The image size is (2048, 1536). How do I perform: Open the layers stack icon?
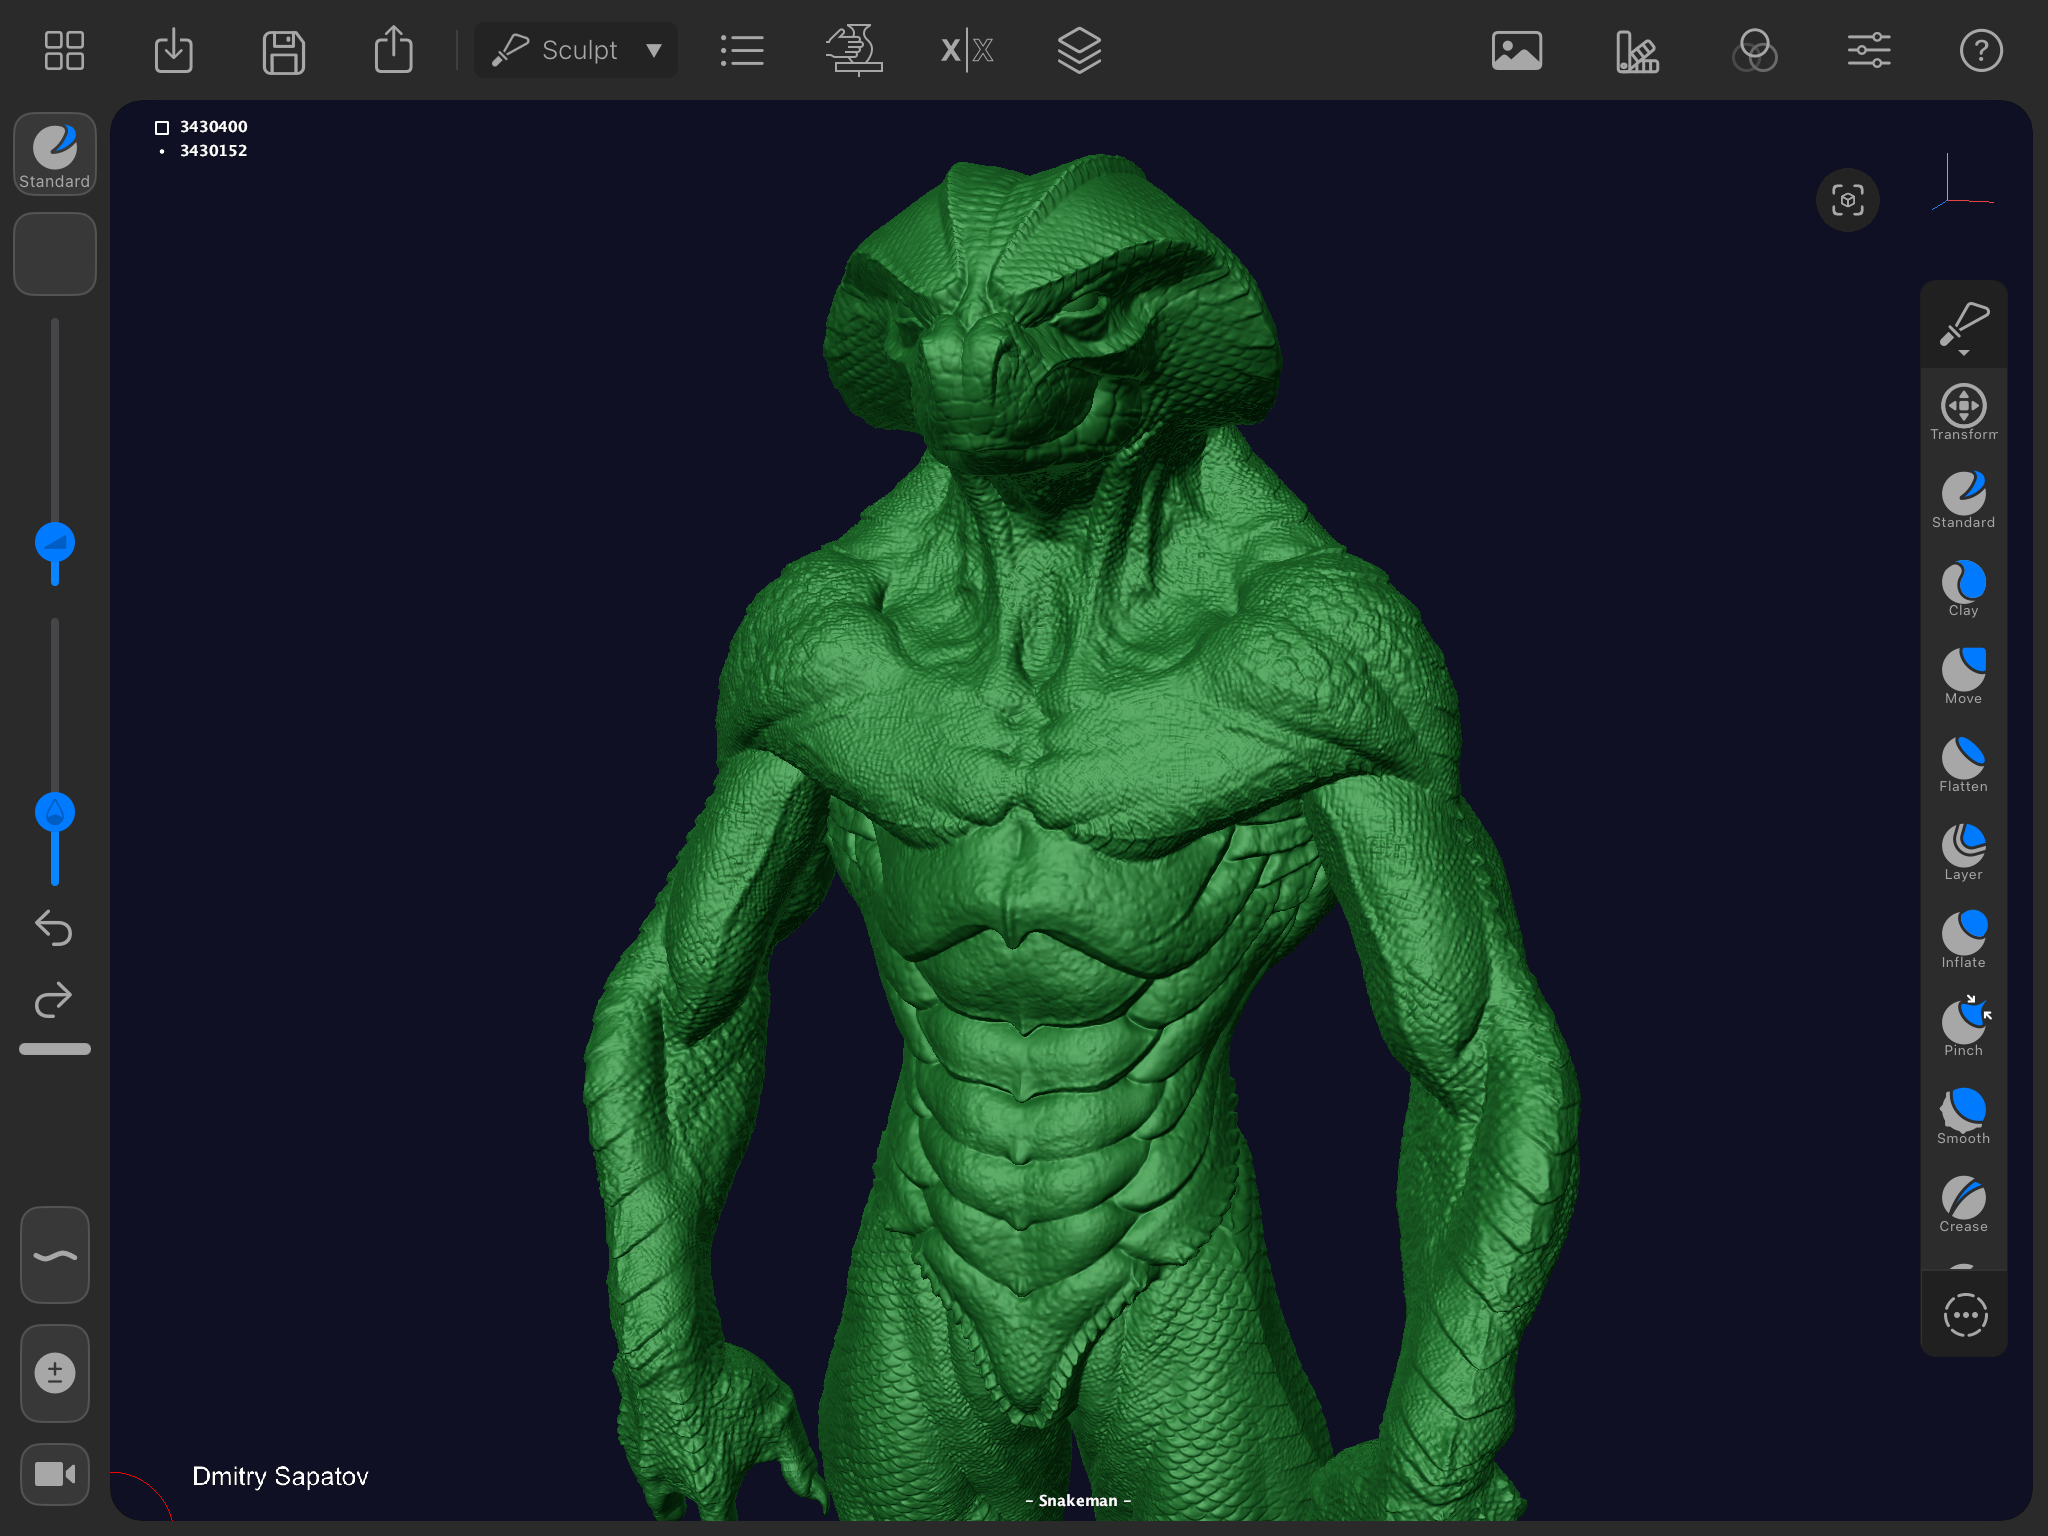point(1079,50)
